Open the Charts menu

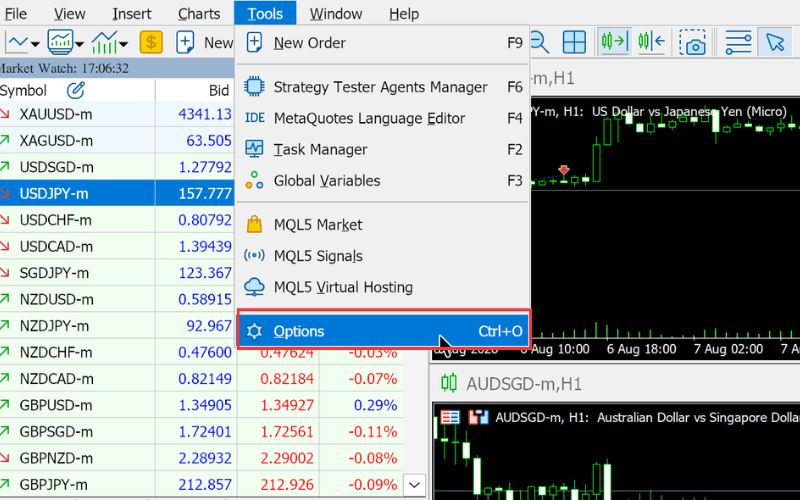(199, 13)
